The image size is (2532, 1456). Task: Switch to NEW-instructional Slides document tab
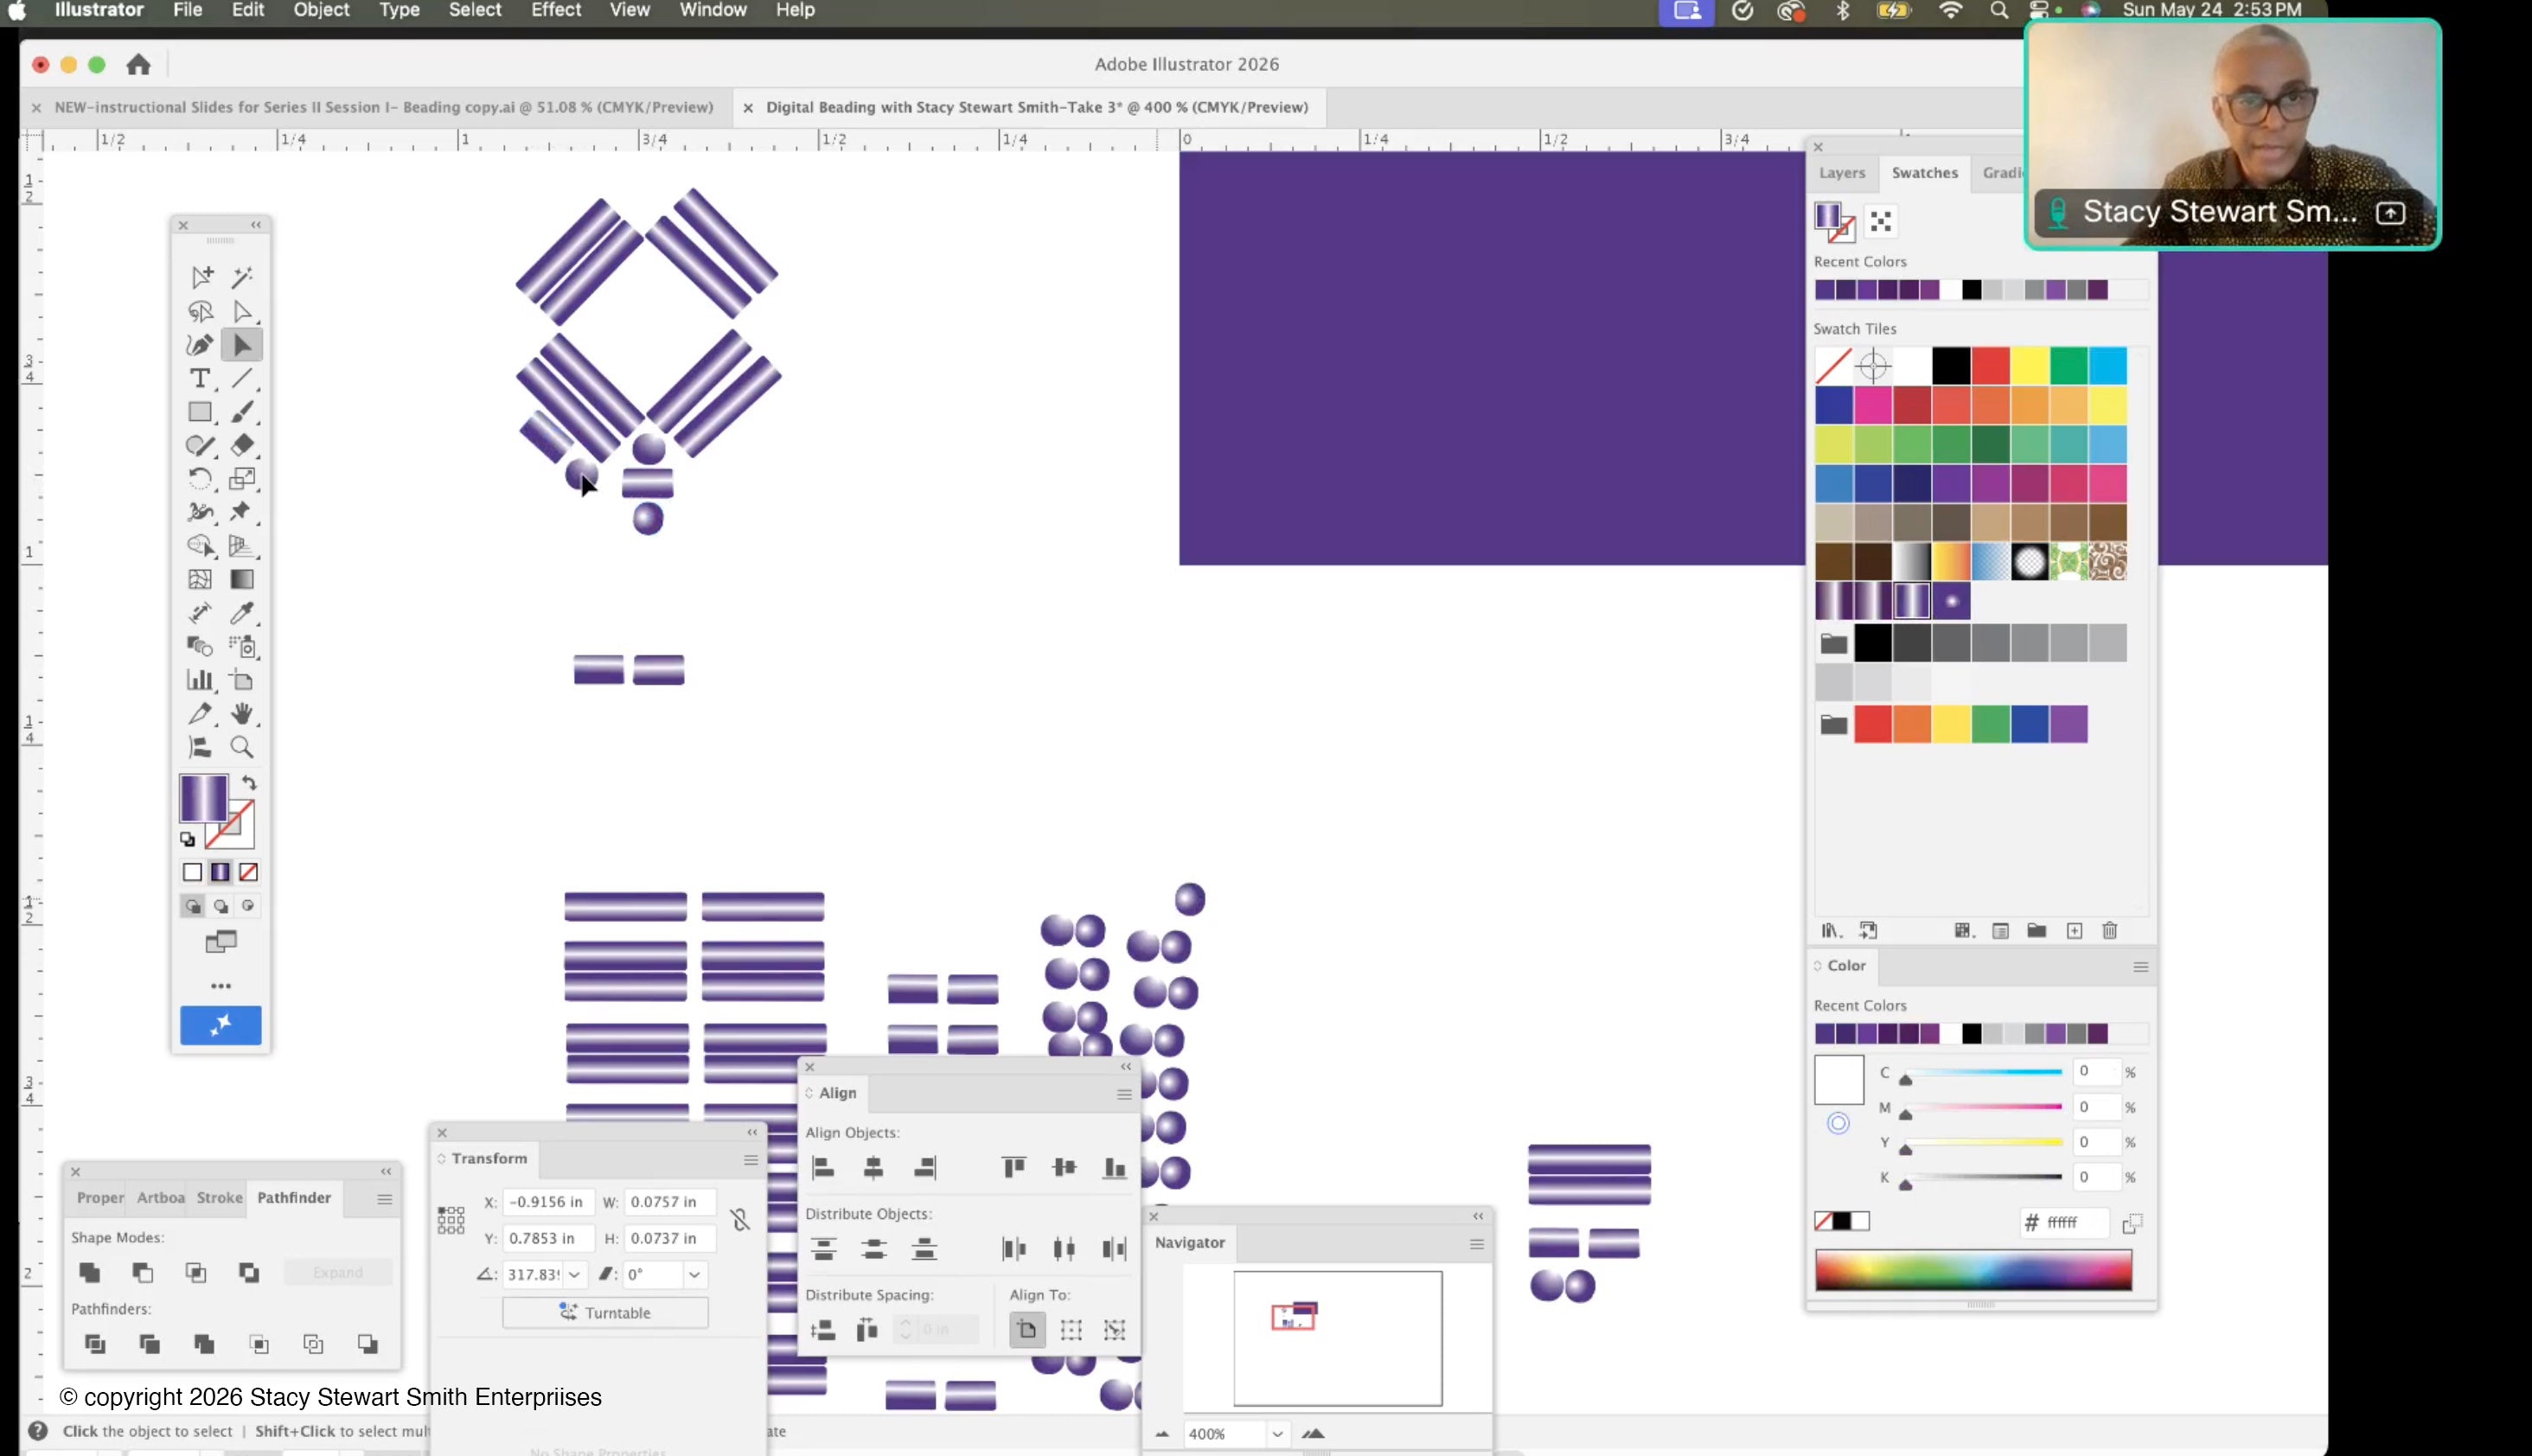[x=384, y=107]
